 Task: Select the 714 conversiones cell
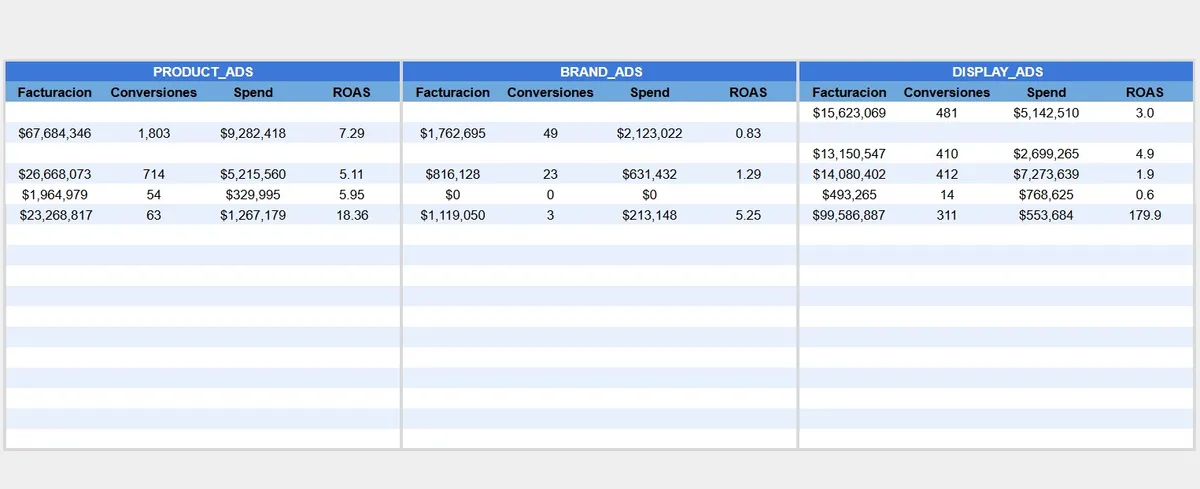[x=154, y=174]
